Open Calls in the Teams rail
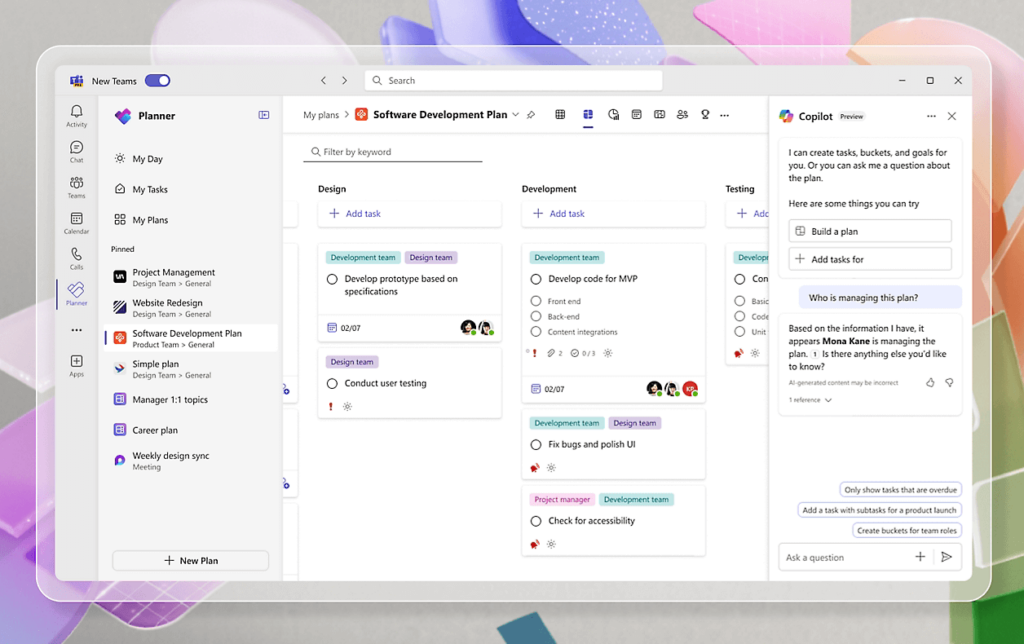The height and width of the screenshot is (644, 1024). (76, 258)
